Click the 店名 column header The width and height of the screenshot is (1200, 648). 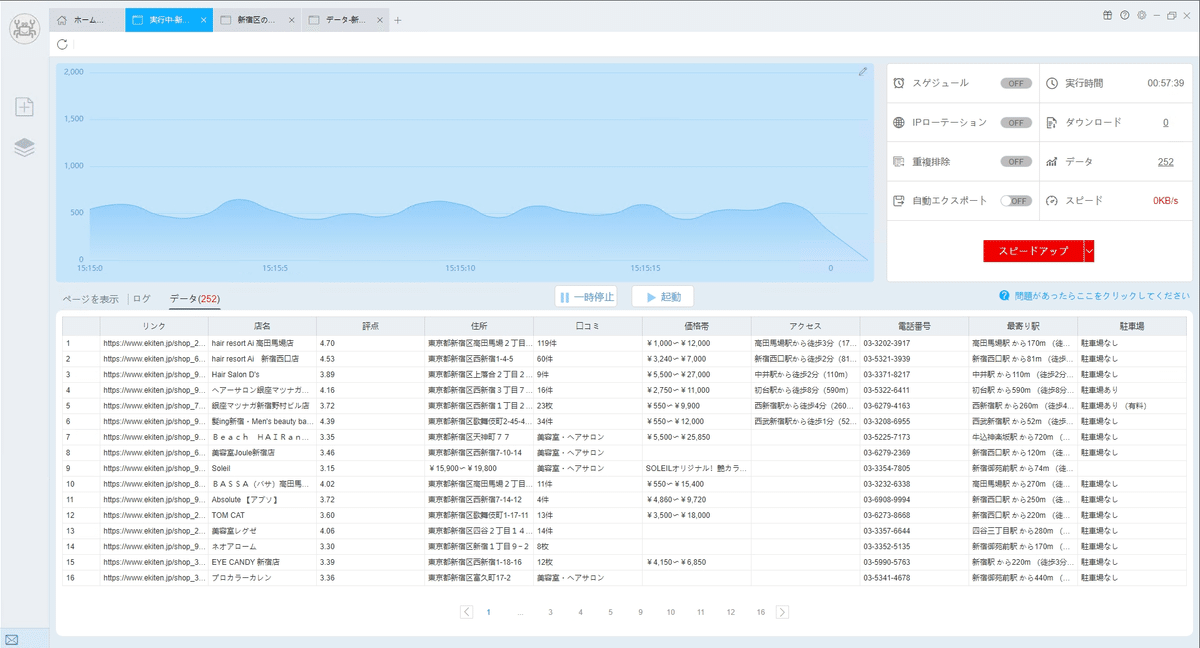coord(262,326)
